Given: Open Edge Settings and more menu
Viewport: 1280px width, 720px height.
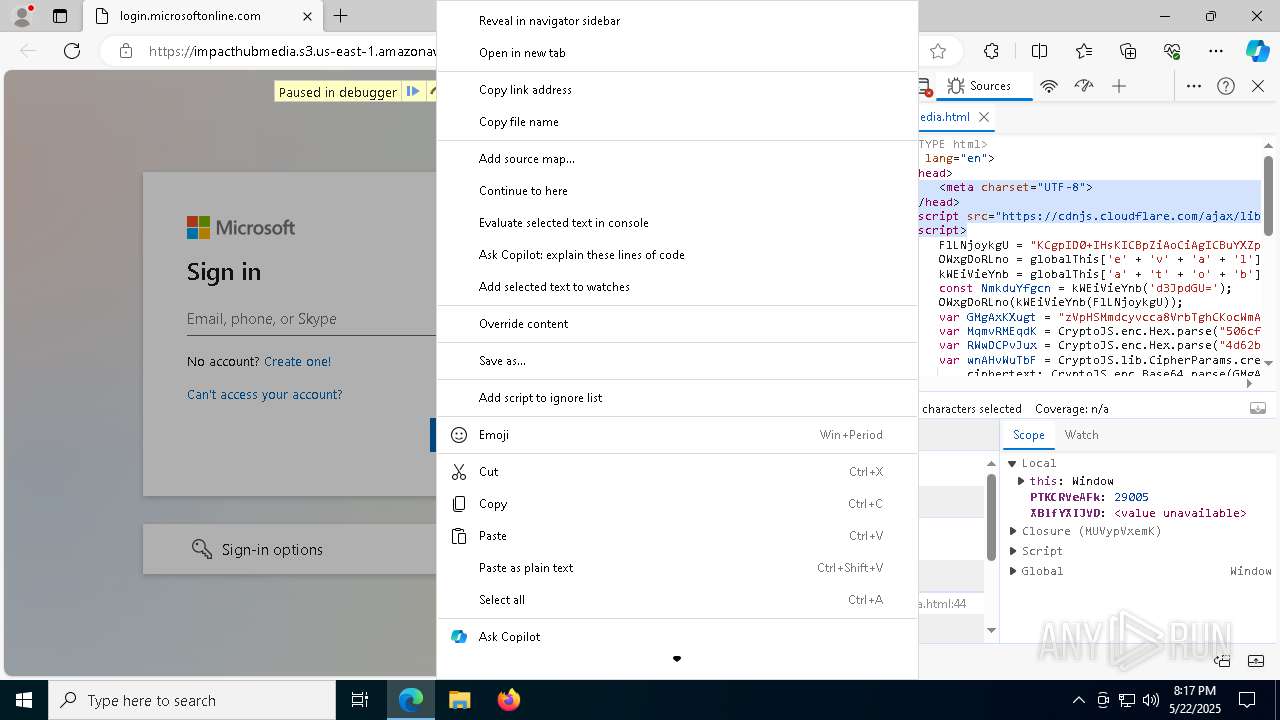Looking at the screenshot, I should tap(1216, 51).
